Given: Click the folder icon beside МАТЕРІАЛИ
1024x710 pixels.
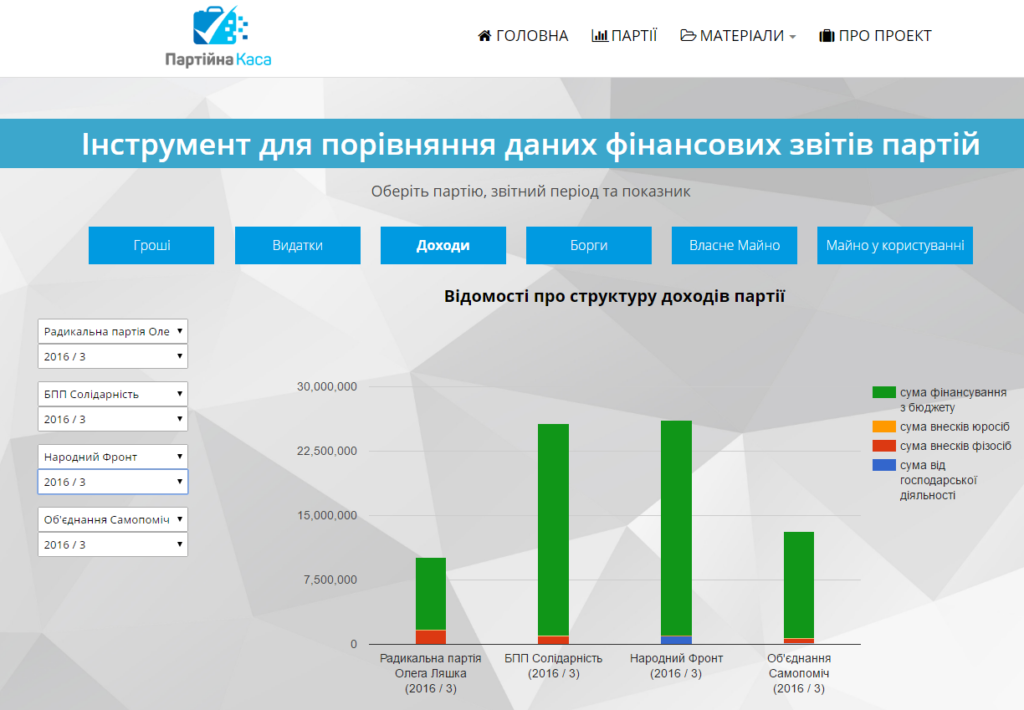Looking at the screenshot, I should [688, 35].
